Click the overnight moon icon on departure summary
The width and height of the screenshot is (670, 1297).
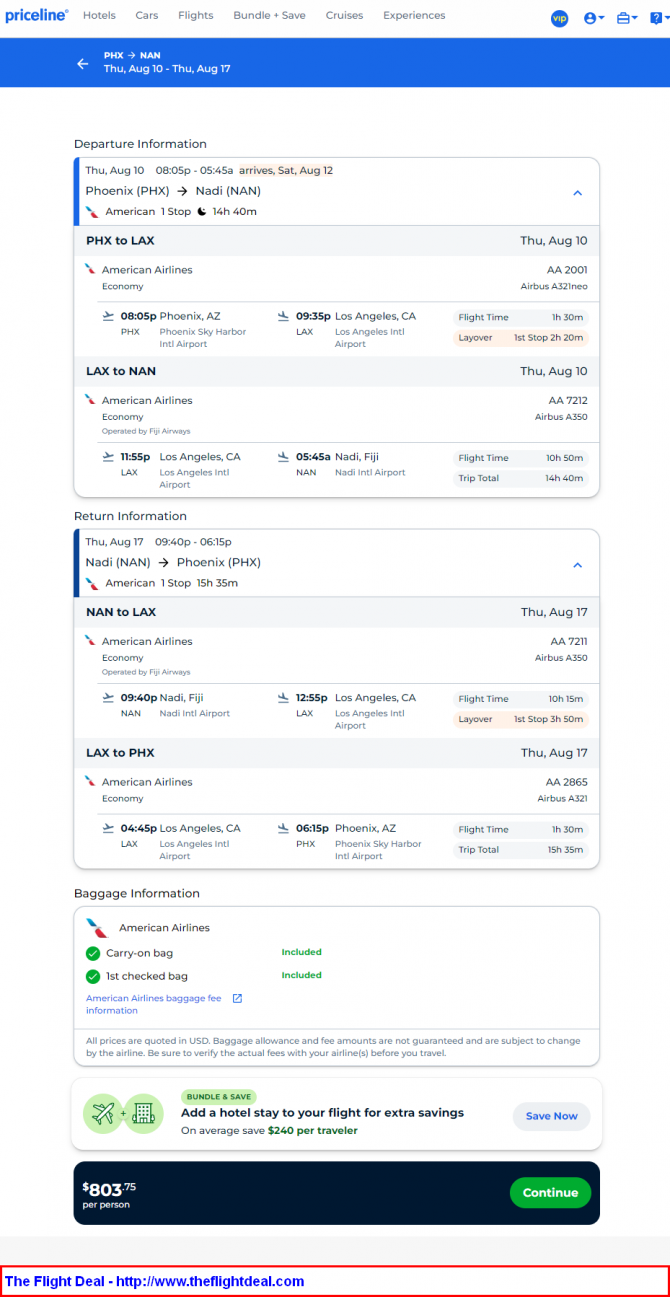pyautogui.click(x=201, y=211)
